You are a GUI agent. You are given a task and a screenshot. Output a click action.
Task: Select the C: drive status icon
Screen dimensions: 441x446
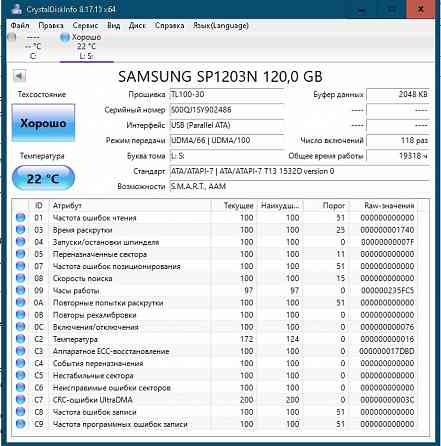[x=12, y=37]
